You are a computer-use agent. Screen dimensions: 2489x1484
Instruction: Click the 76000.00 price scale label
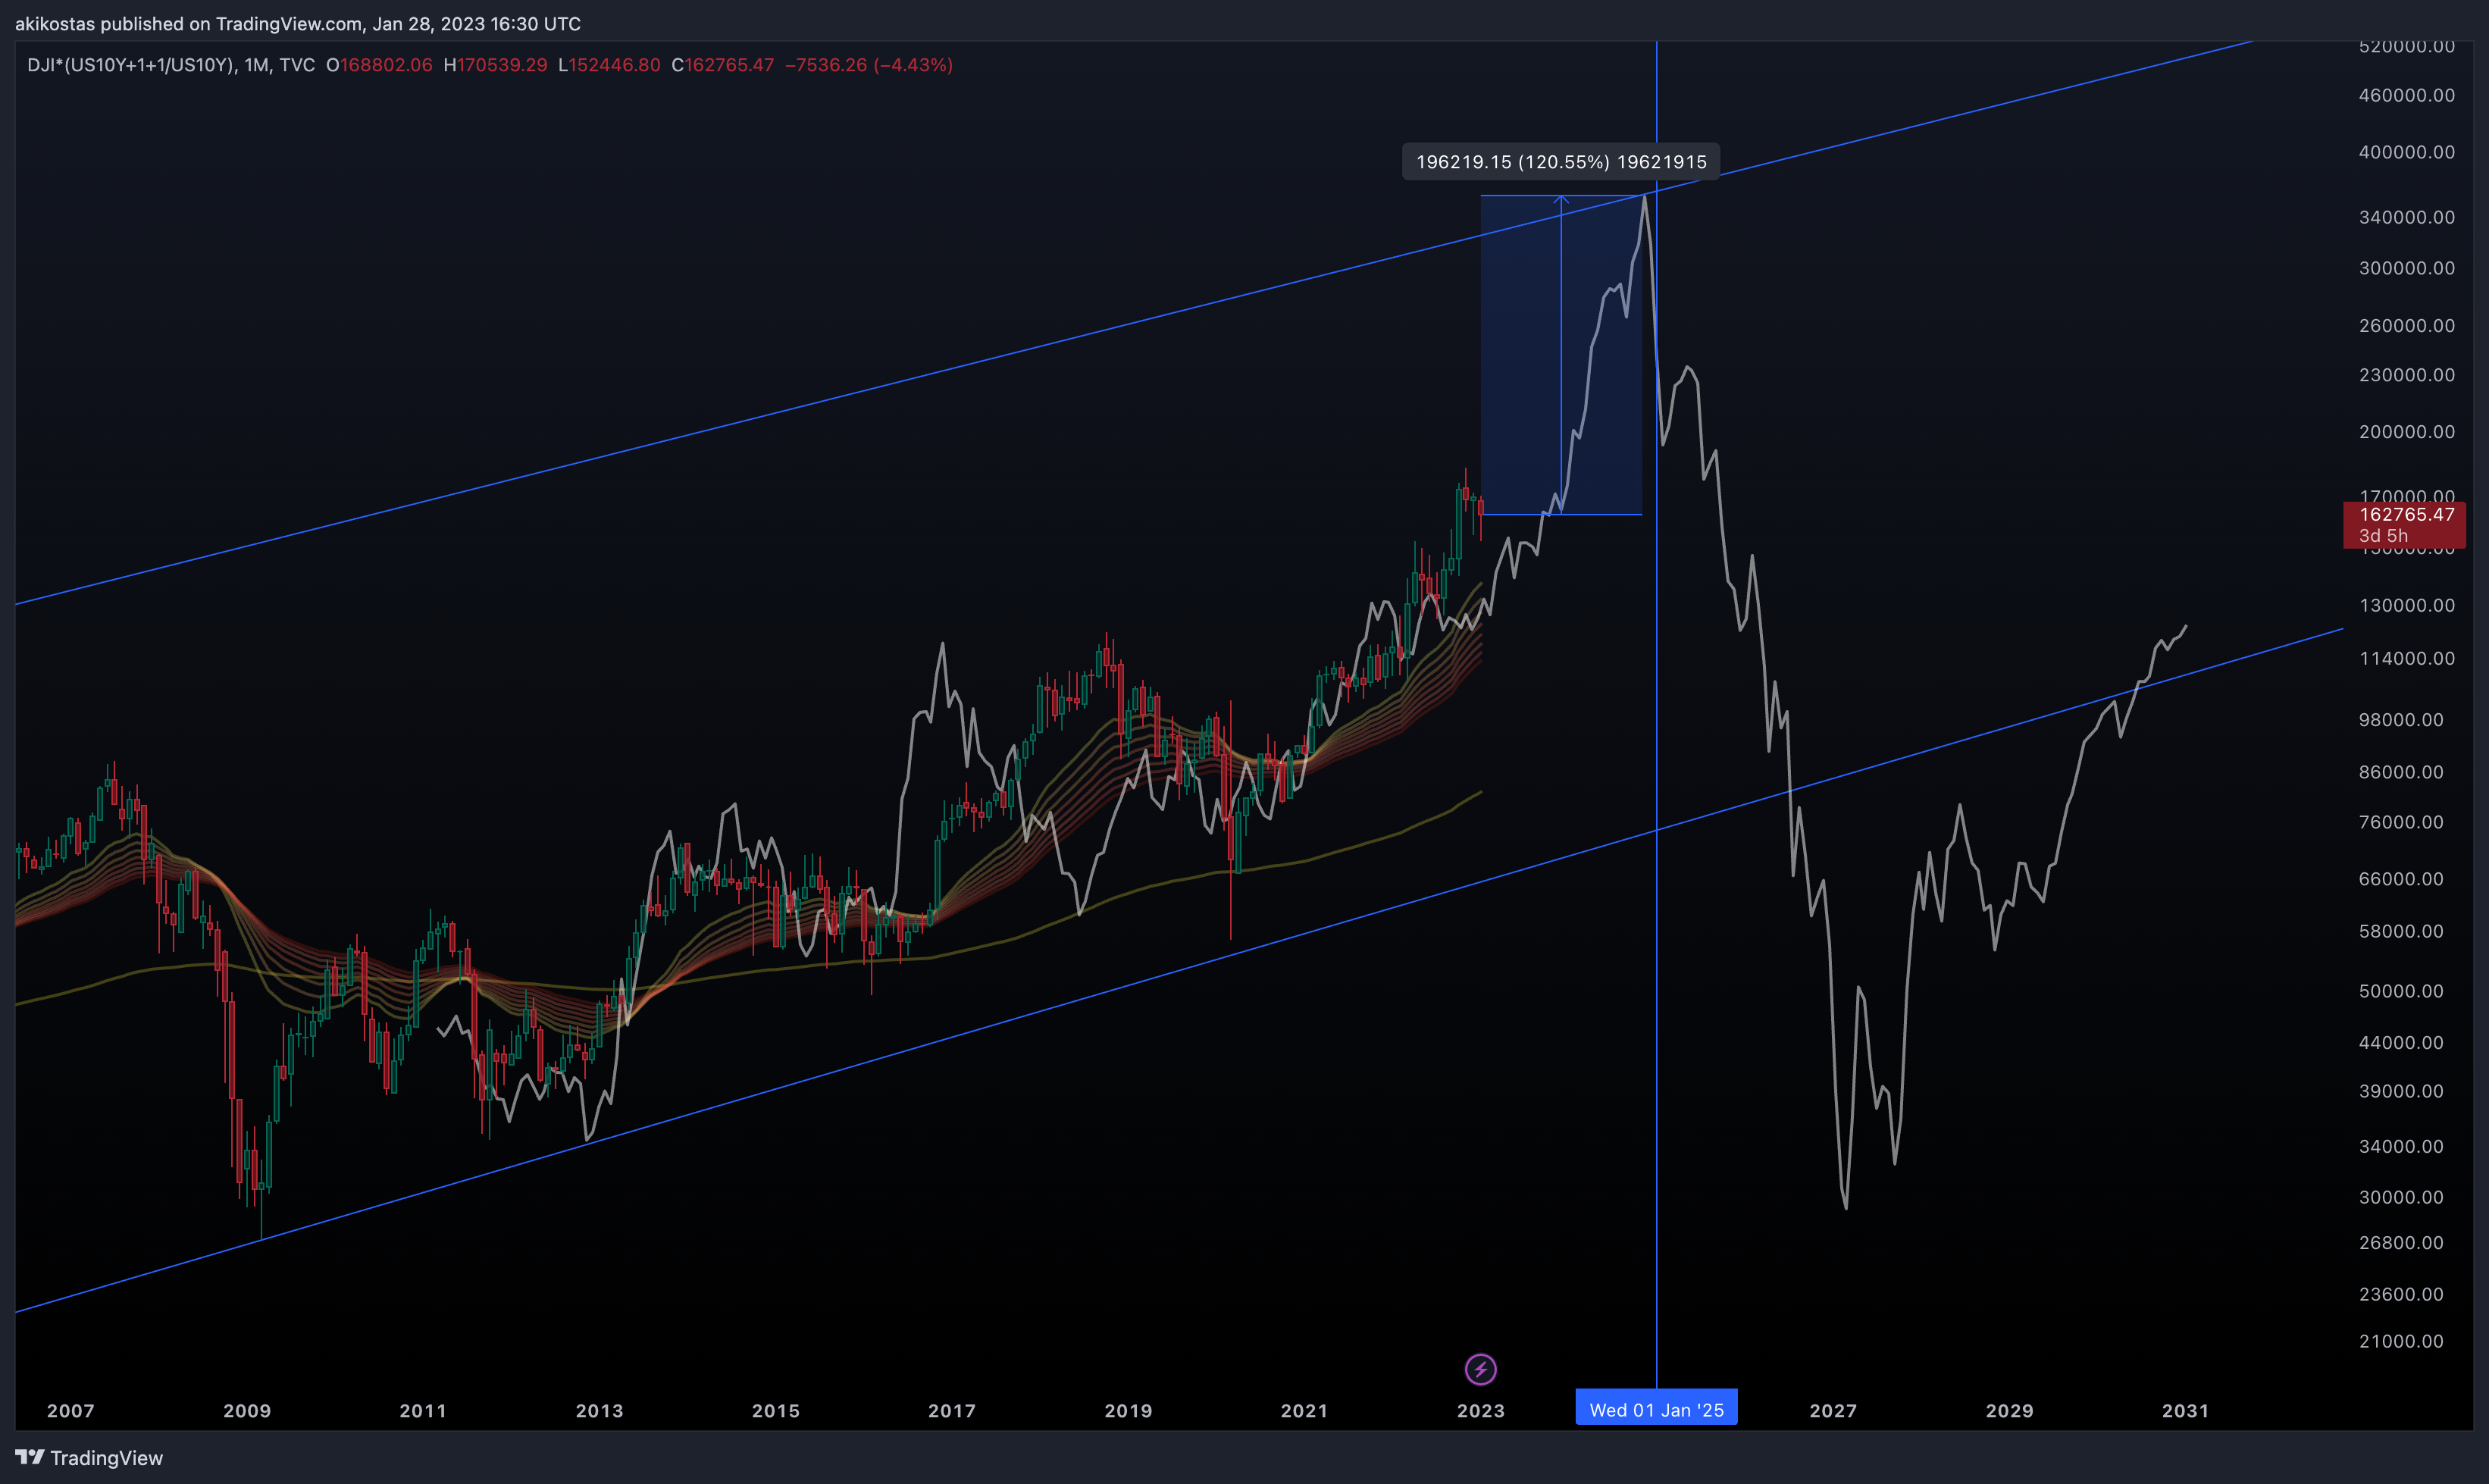pos(2401,822)
